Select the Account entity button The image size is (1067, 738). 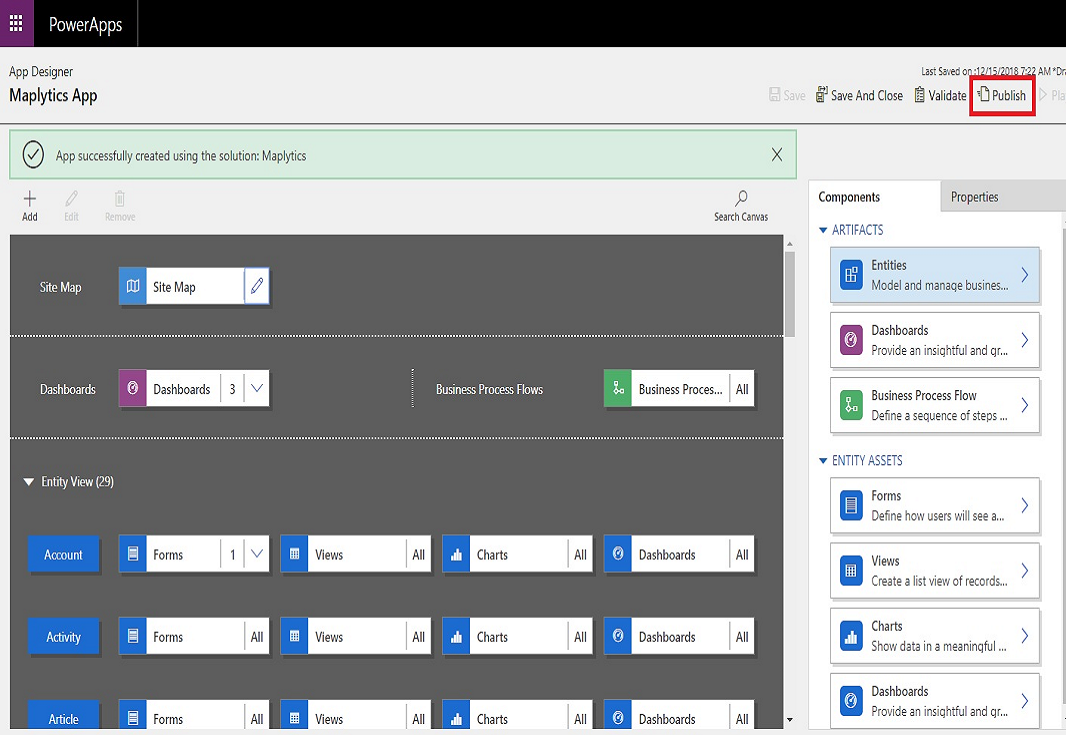pyautogui.click(x=63, y=554)
